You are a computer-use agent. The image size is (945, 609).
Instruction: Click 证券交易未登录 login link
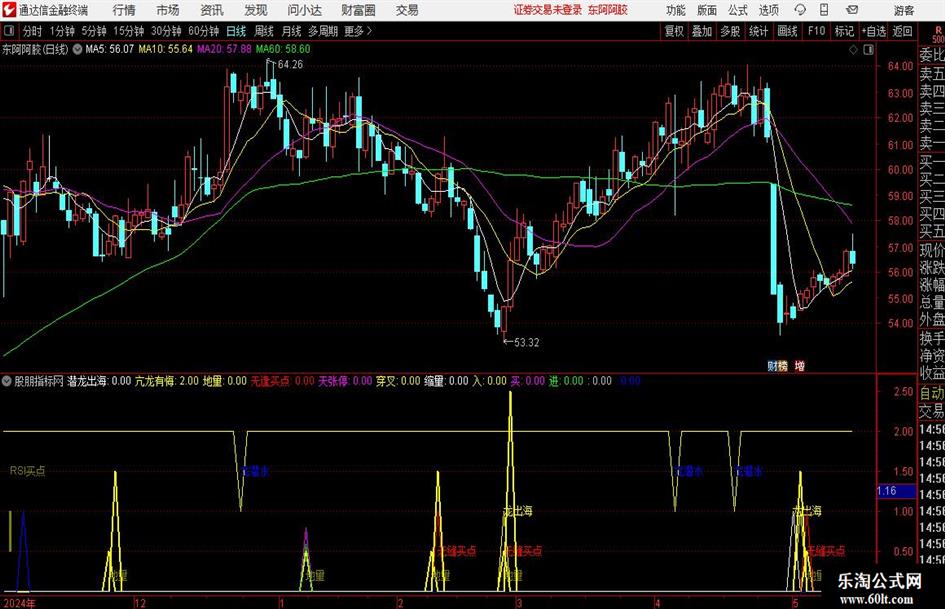coord(548,10)
